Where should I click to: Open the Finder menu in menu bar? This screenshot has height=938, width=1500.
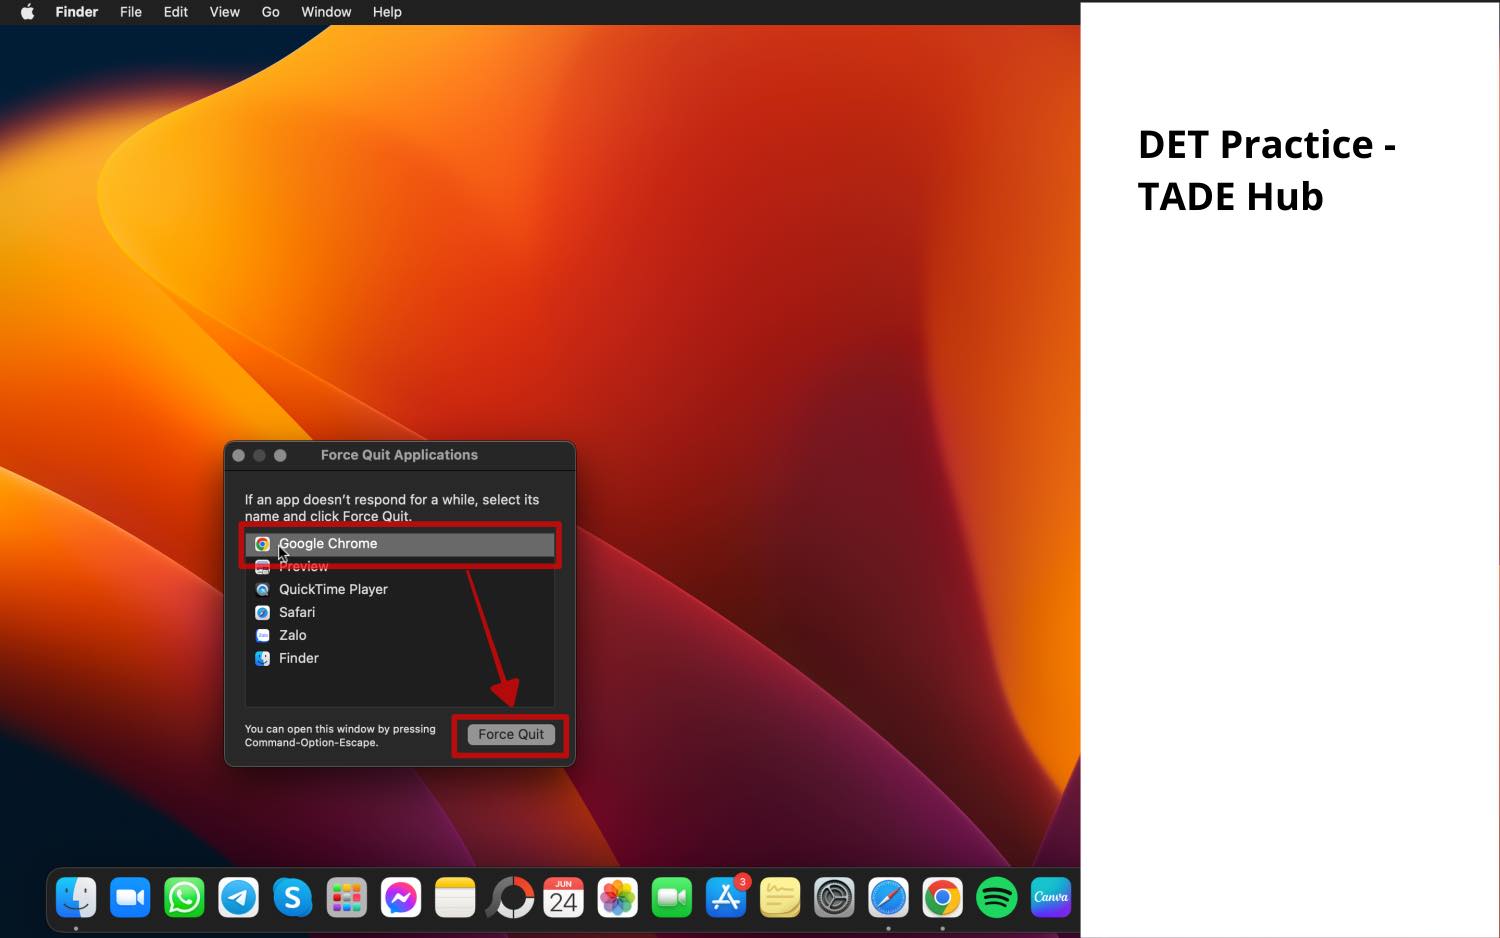click(x=77, y=12)
